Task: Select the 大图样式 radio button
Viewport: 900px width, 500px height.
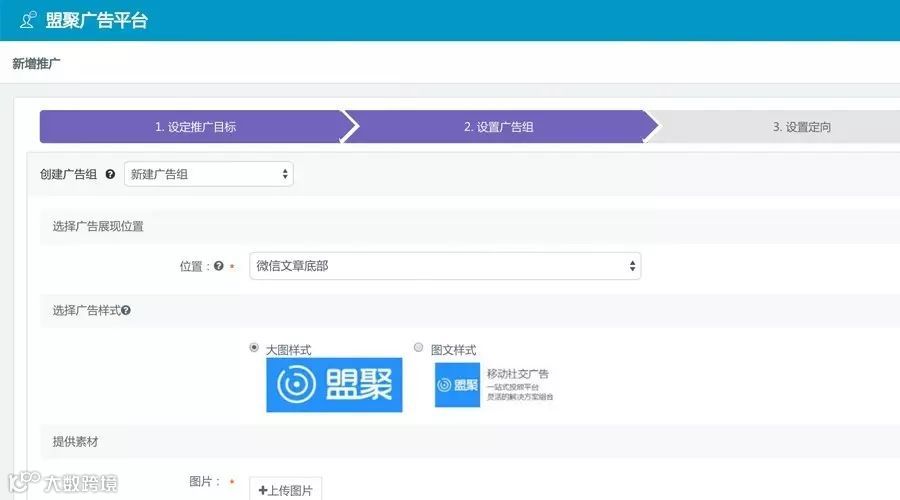Action: (x=254, y=347)
